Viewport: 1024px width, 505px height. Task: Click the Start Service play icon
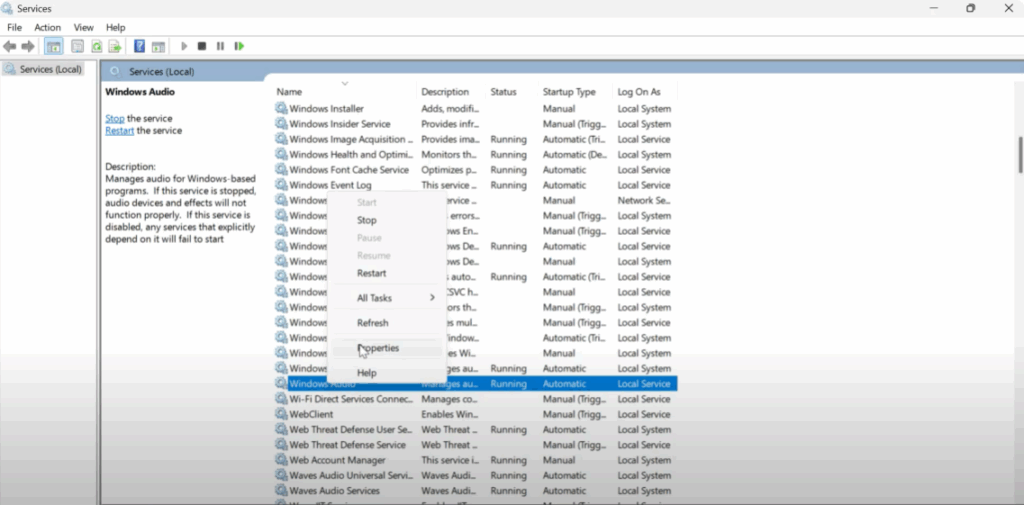click(x=184, y=46)
